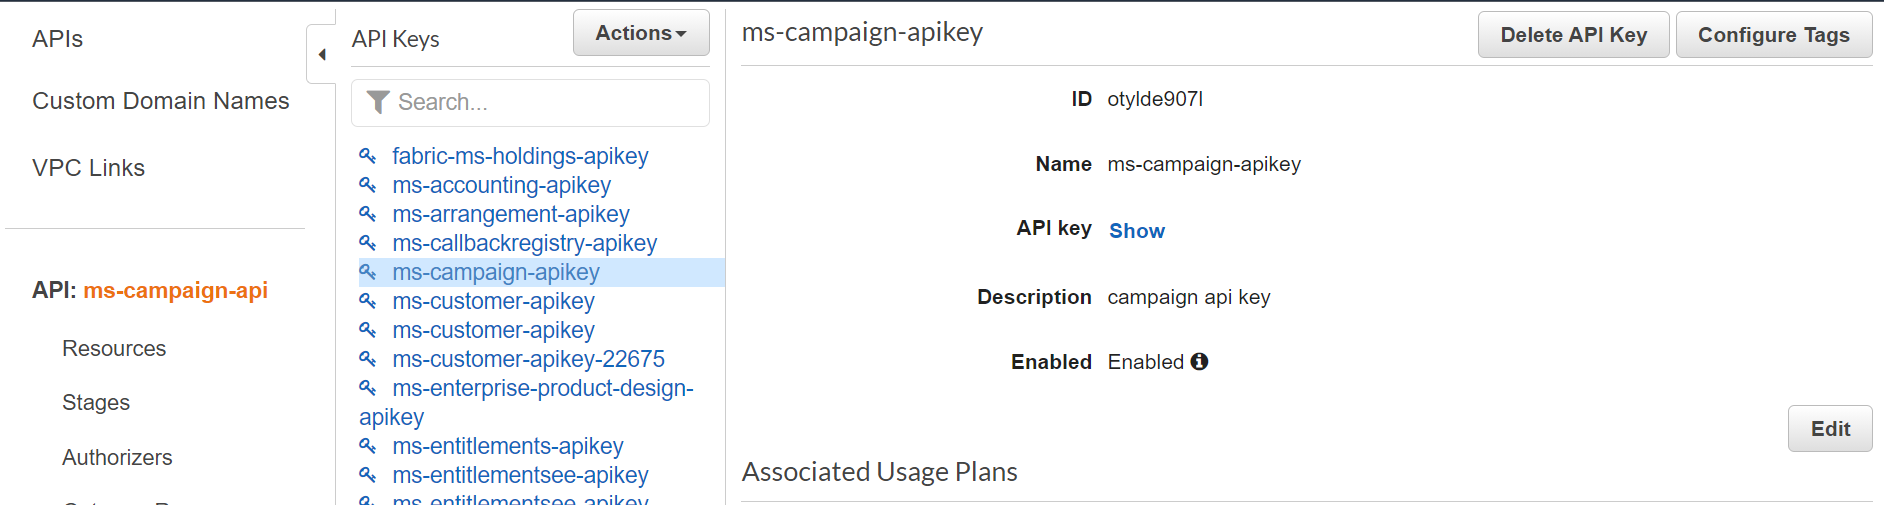Screen dimensions: 1884x505
Task: Click the info icon next to Enabled
Action: pyautogui.click(x=1199, y=362)
